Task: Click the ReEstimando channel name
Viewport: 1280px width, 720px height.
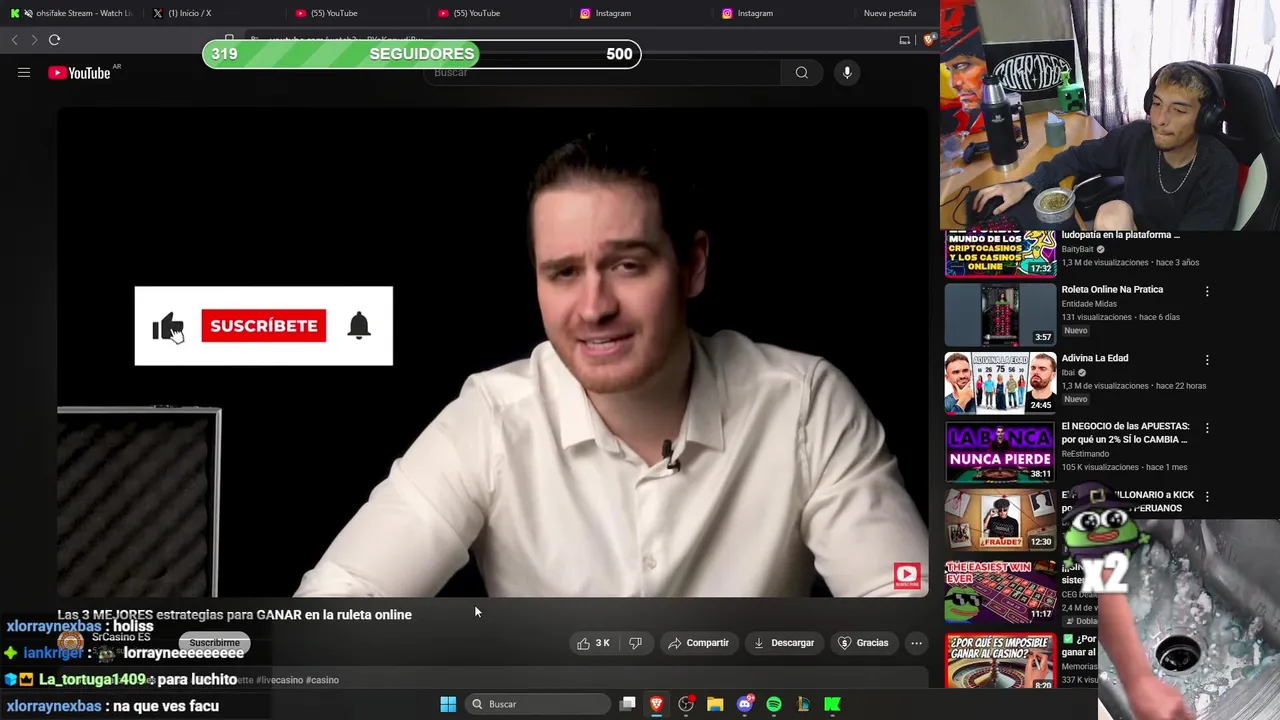Action: 1085,454
